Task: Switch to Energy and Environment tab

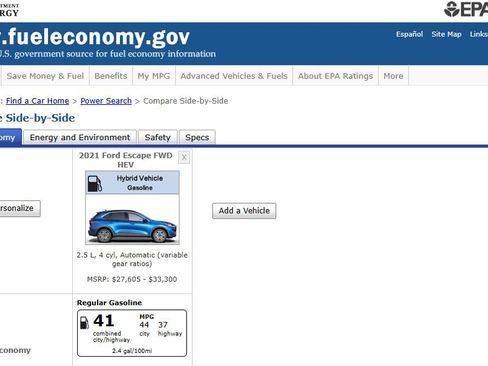Action: click(80, 137)
